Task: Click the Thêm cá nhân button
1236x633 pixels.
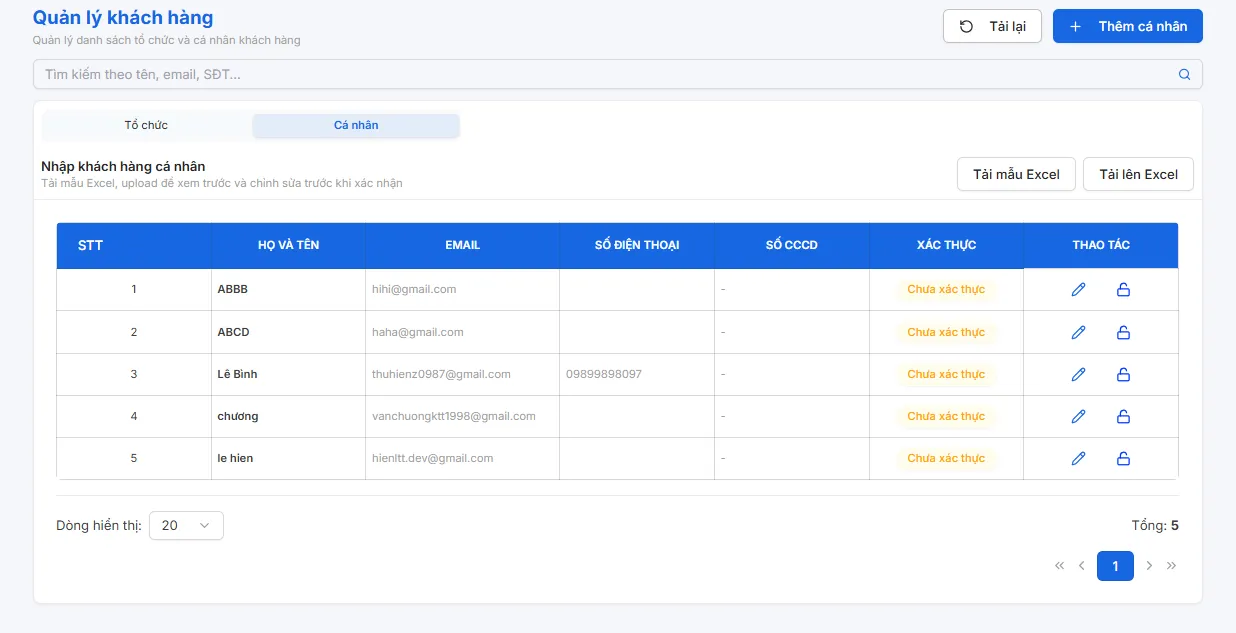Action: coord(1127,26)
